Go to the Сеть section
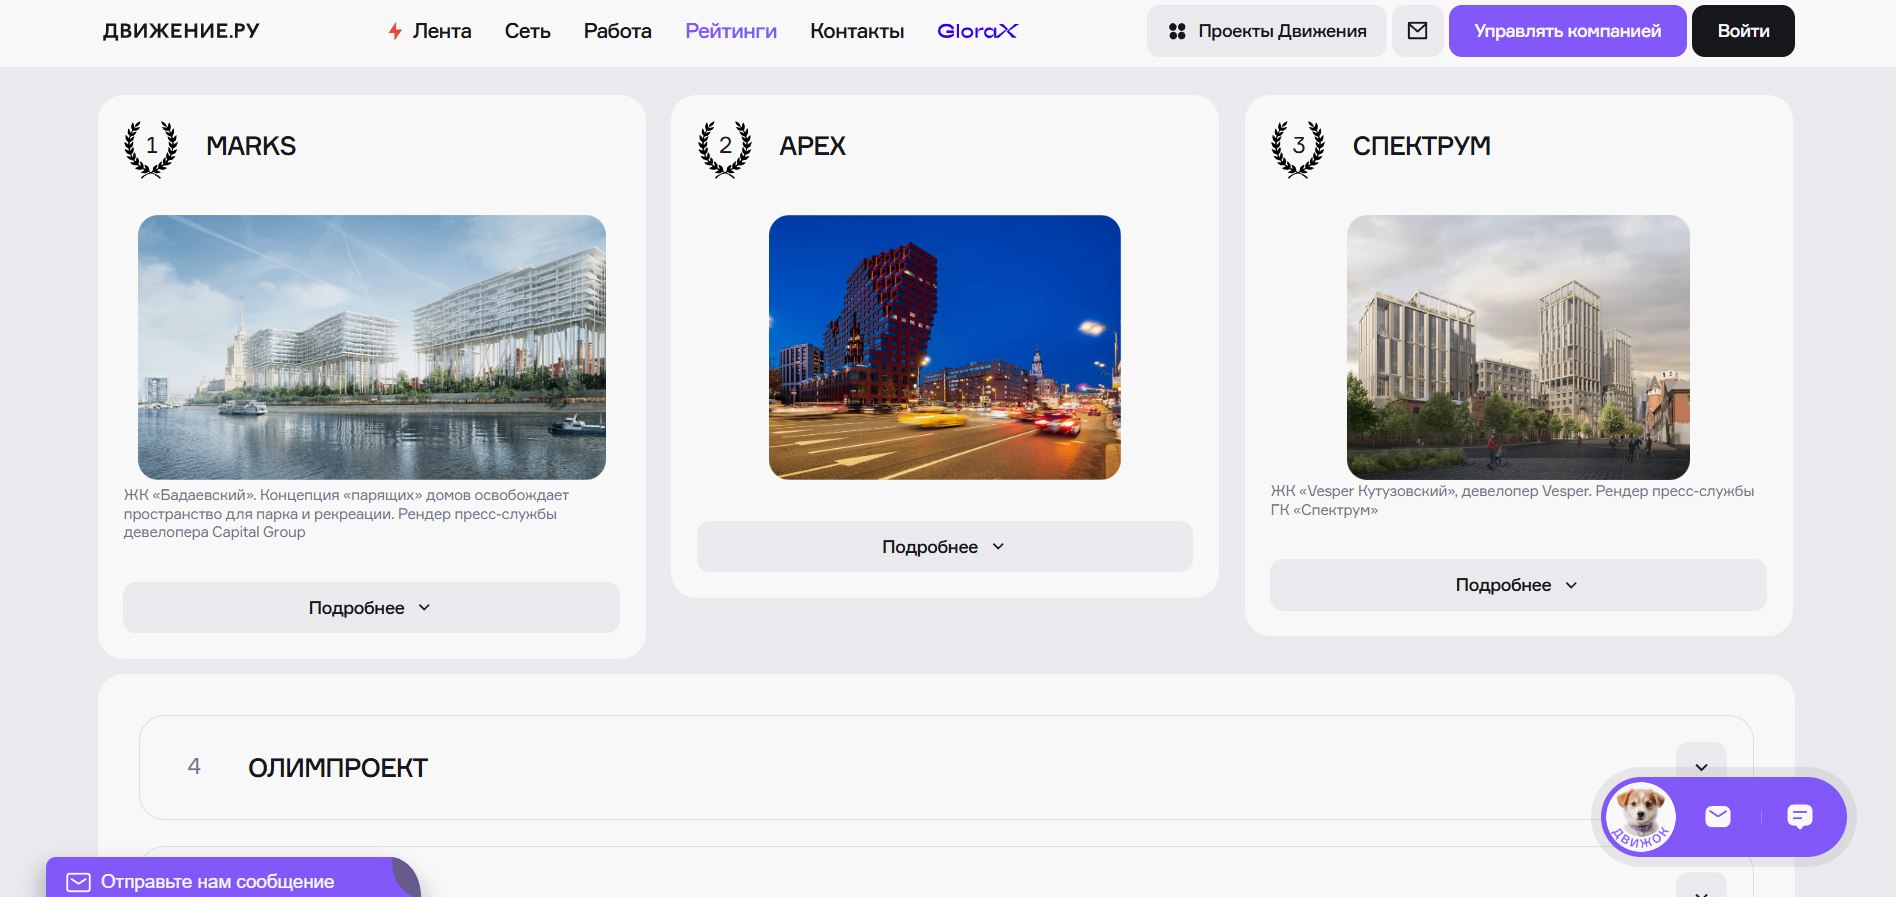This screenshot has width=1896, height=897. [x=527, y=31]
